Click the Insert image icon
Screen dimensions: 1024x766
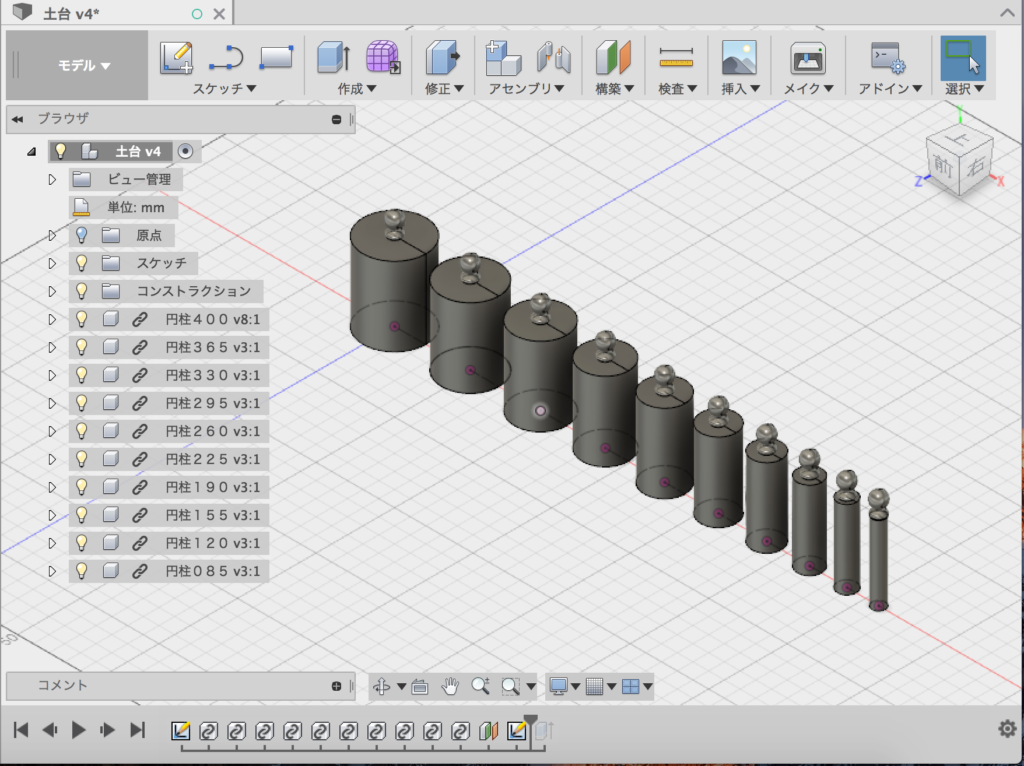[x=739, y=57]
